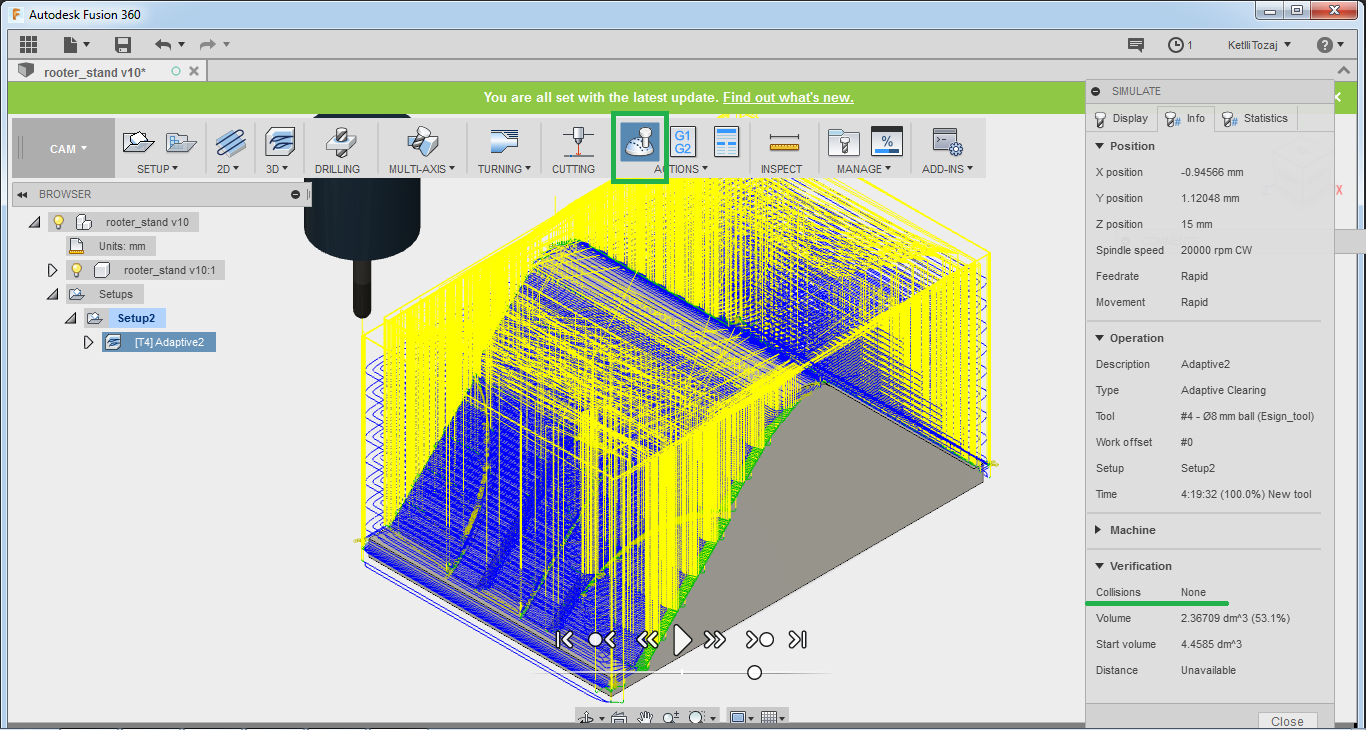Click the New Folder icon in Setup group
This screenshot has height=730, width=1366.
click(x=181, y=142)
